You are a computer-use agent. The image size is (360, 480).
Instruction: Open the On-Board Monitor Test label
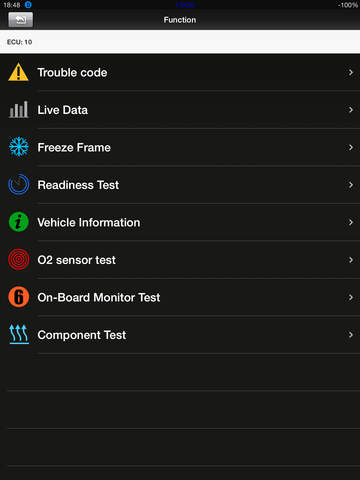pyautogui.click(x=99, y=297)
